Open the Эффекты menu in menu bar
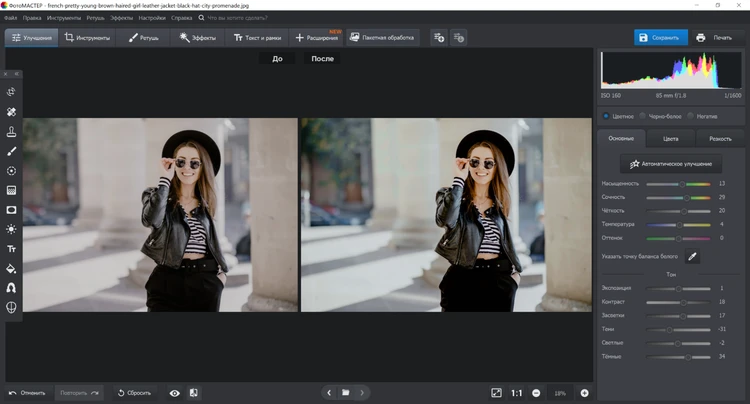The width and height of the screenshot is (750, 404). click(x=121, y=18)
